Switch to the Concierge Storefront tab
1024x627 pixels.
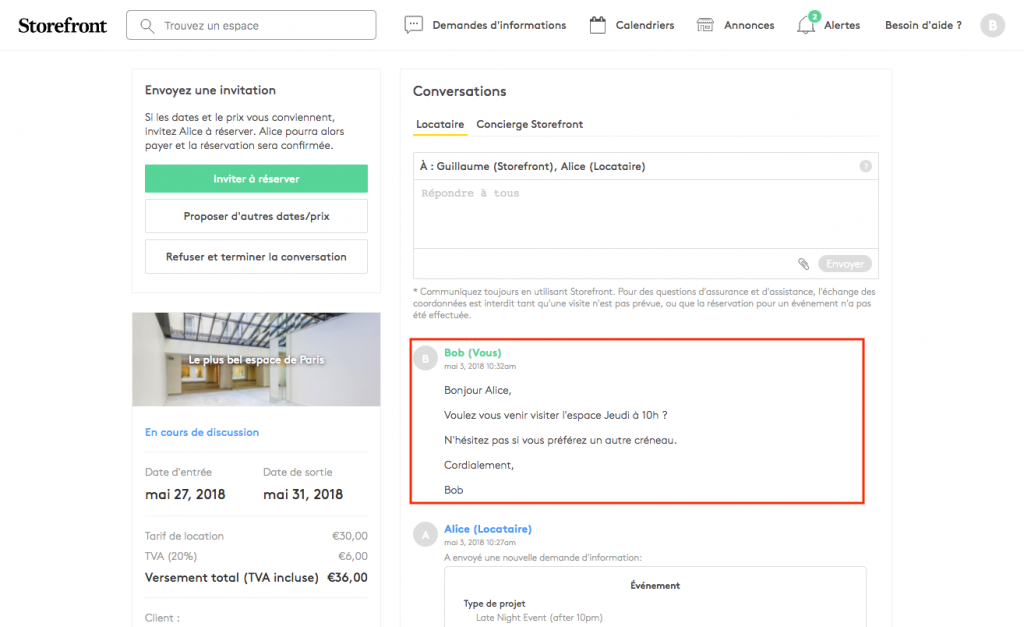click(529, 124)
